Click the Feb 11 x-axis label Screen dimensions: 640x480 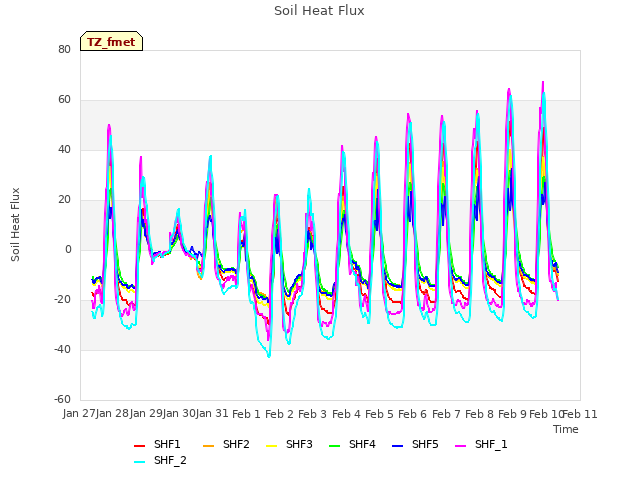(x=580, y=414)
